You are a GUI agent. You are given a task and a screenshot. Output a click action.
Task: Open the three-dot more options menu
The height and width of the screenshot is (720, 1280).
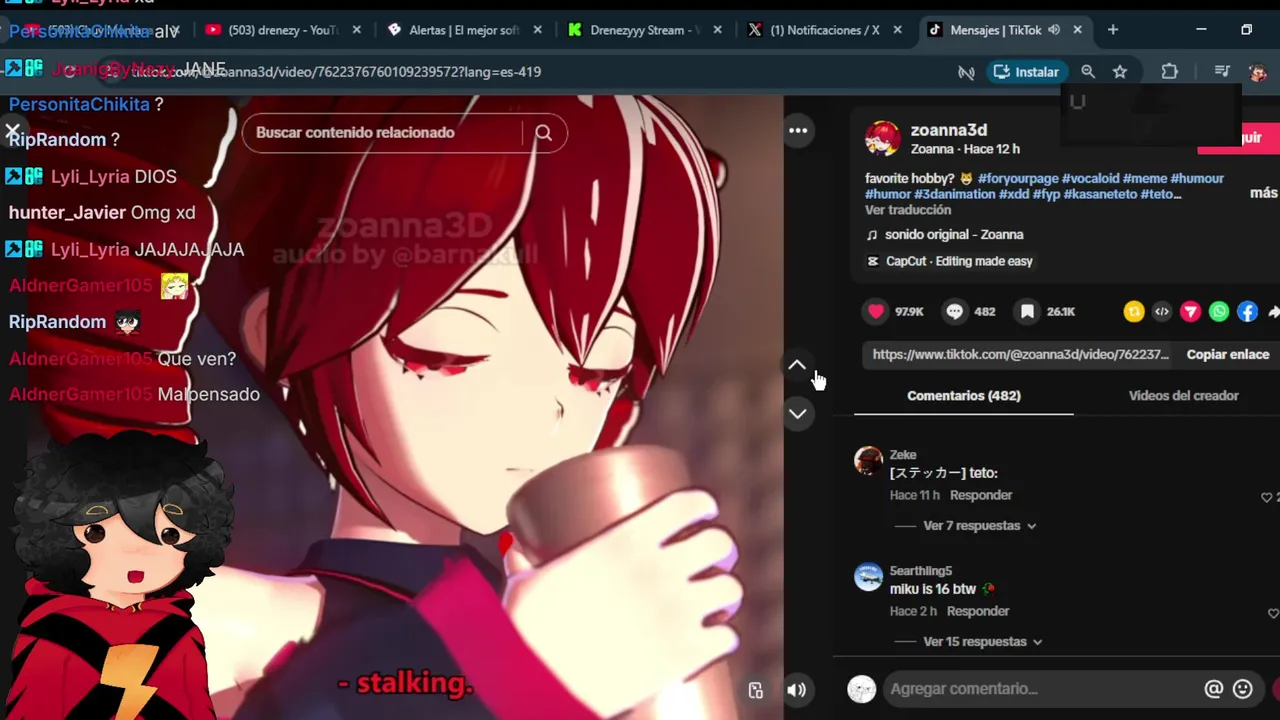798,130
